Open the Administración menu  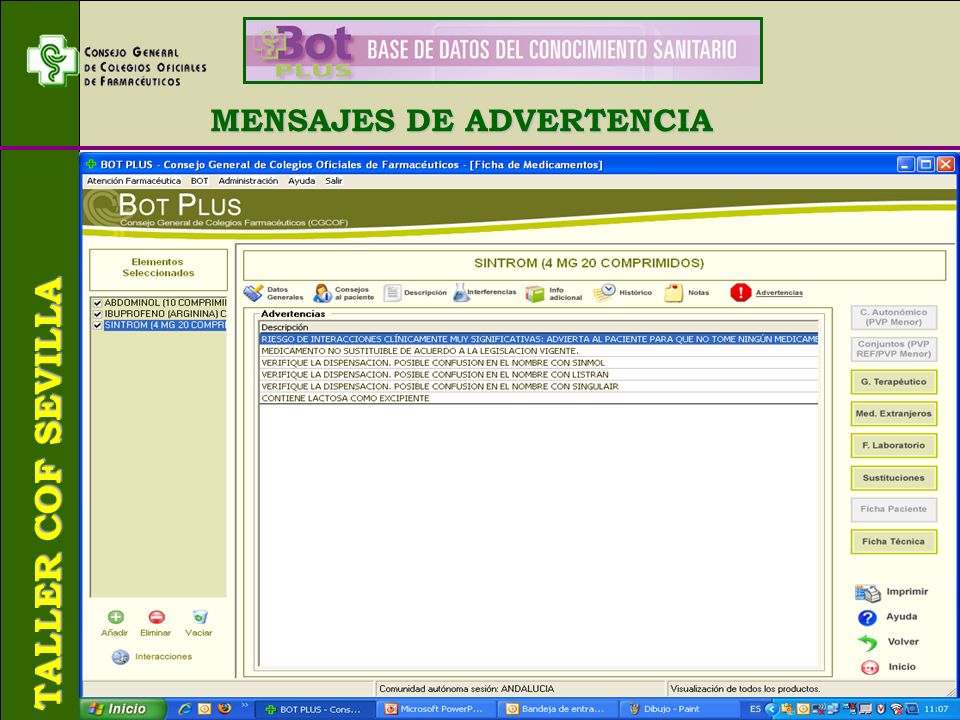click(x=248, y=181)
